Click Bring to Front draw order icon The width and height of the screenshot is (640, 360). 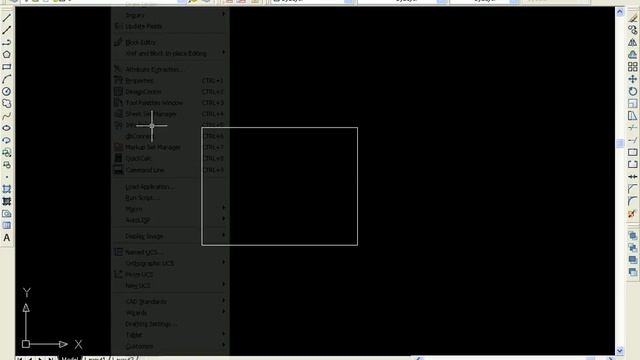633,236
